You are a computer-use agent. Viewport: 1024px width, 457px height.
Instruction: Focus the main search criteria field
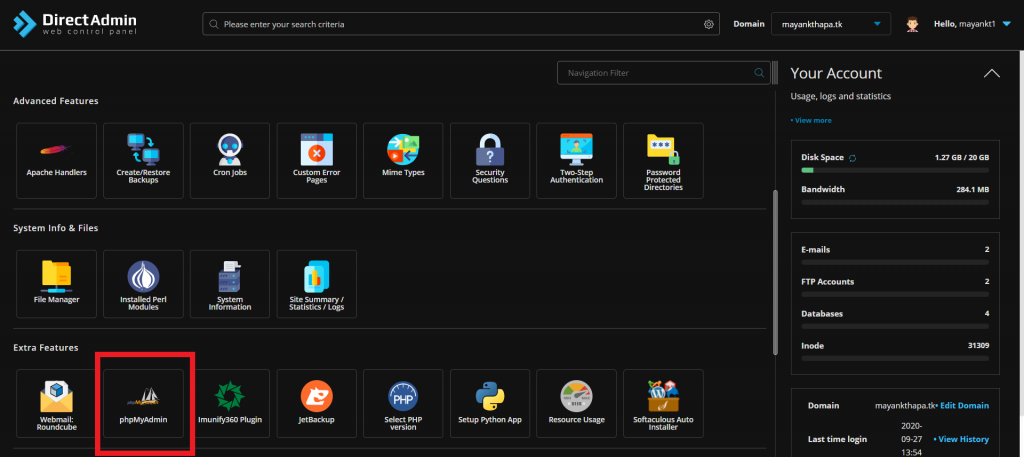[x=461, y=24]
